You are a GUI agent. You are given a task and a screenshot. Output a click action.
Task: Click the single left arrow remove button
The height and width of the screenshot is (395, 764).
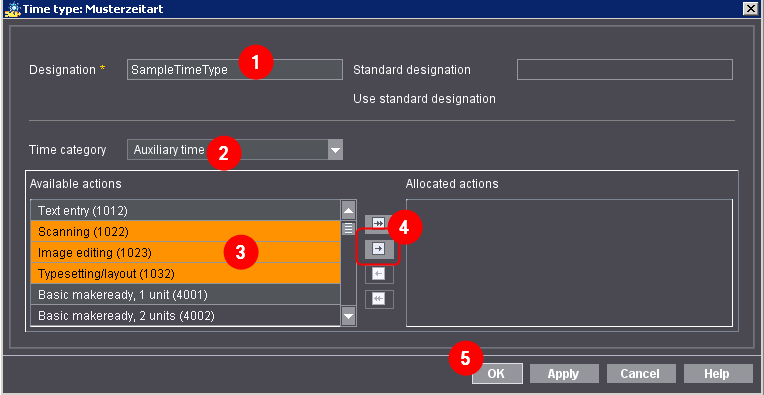[x=379, y=274]
